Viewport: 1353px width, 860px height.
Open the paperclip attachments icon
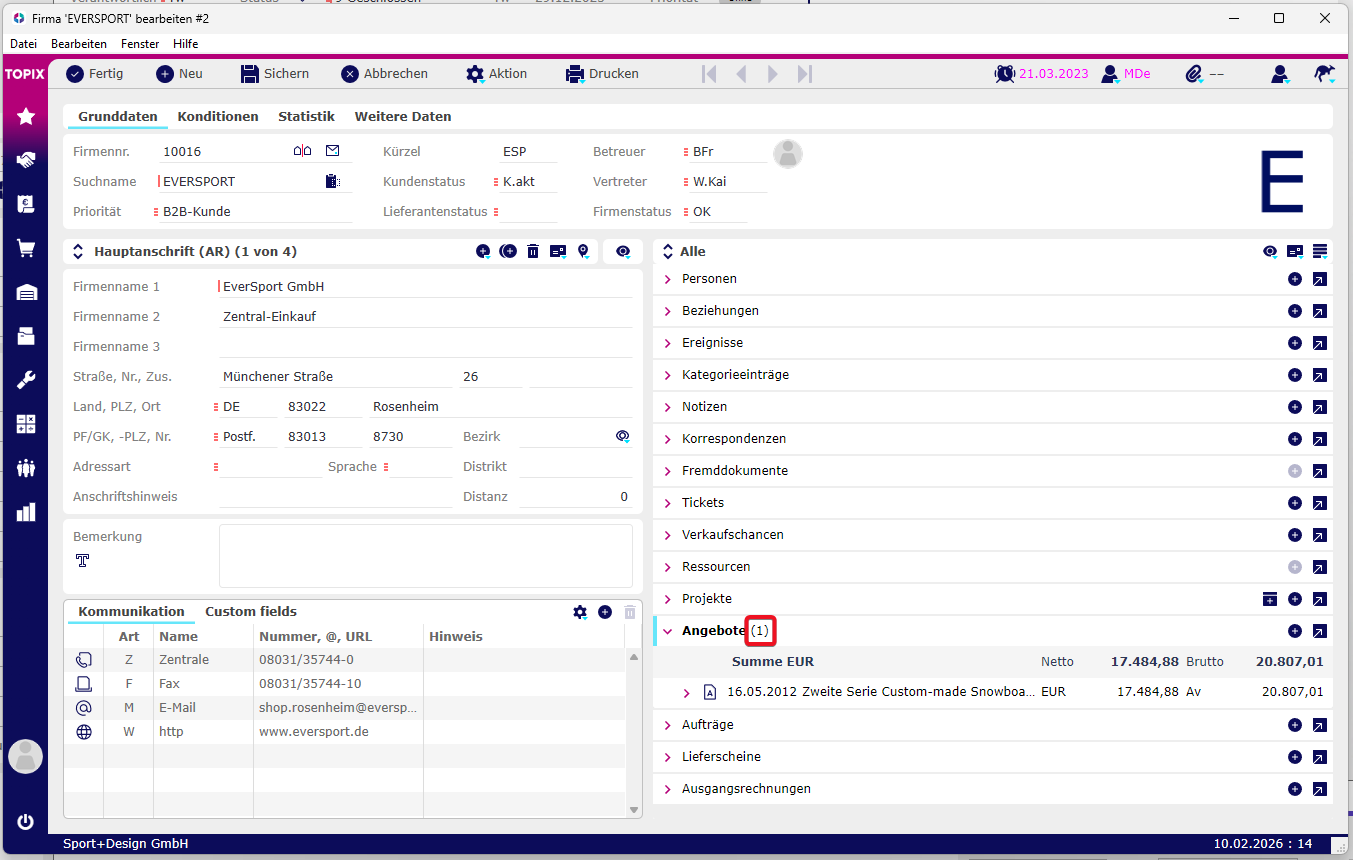point(1193,74)
